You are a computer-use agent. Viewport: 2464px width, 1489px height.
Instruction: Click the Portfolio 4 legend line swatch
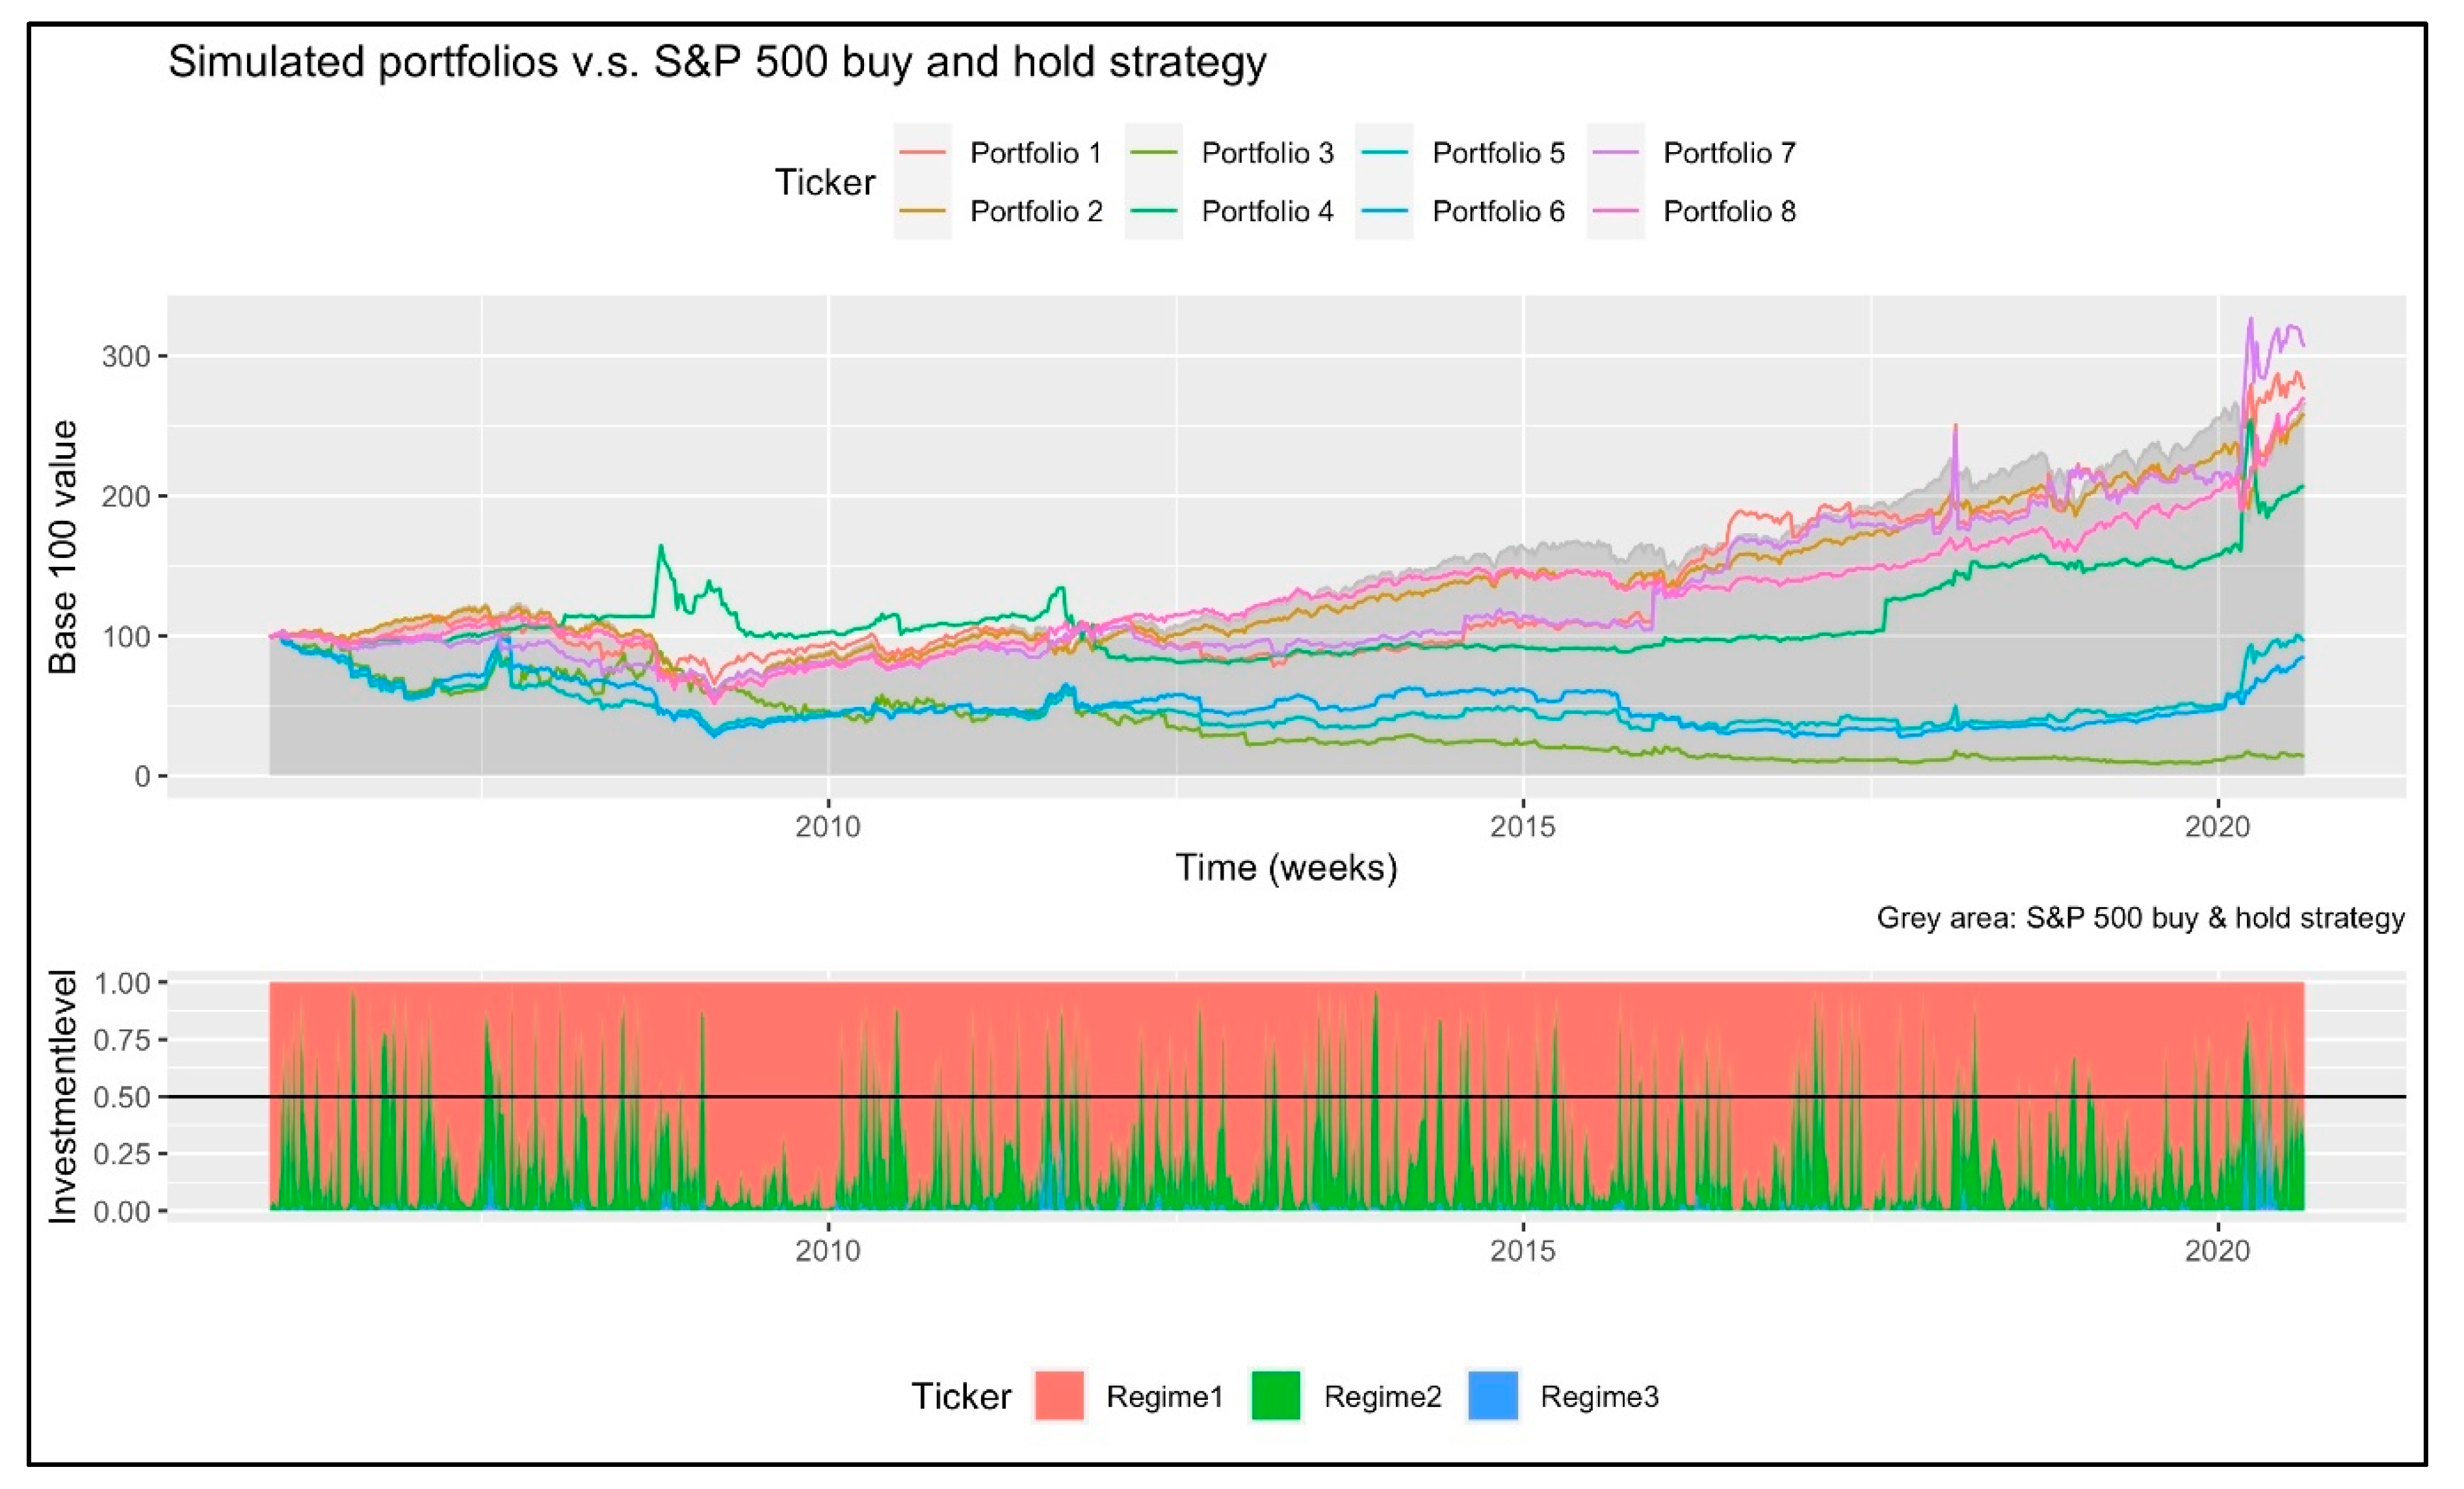coord(1153,211)
